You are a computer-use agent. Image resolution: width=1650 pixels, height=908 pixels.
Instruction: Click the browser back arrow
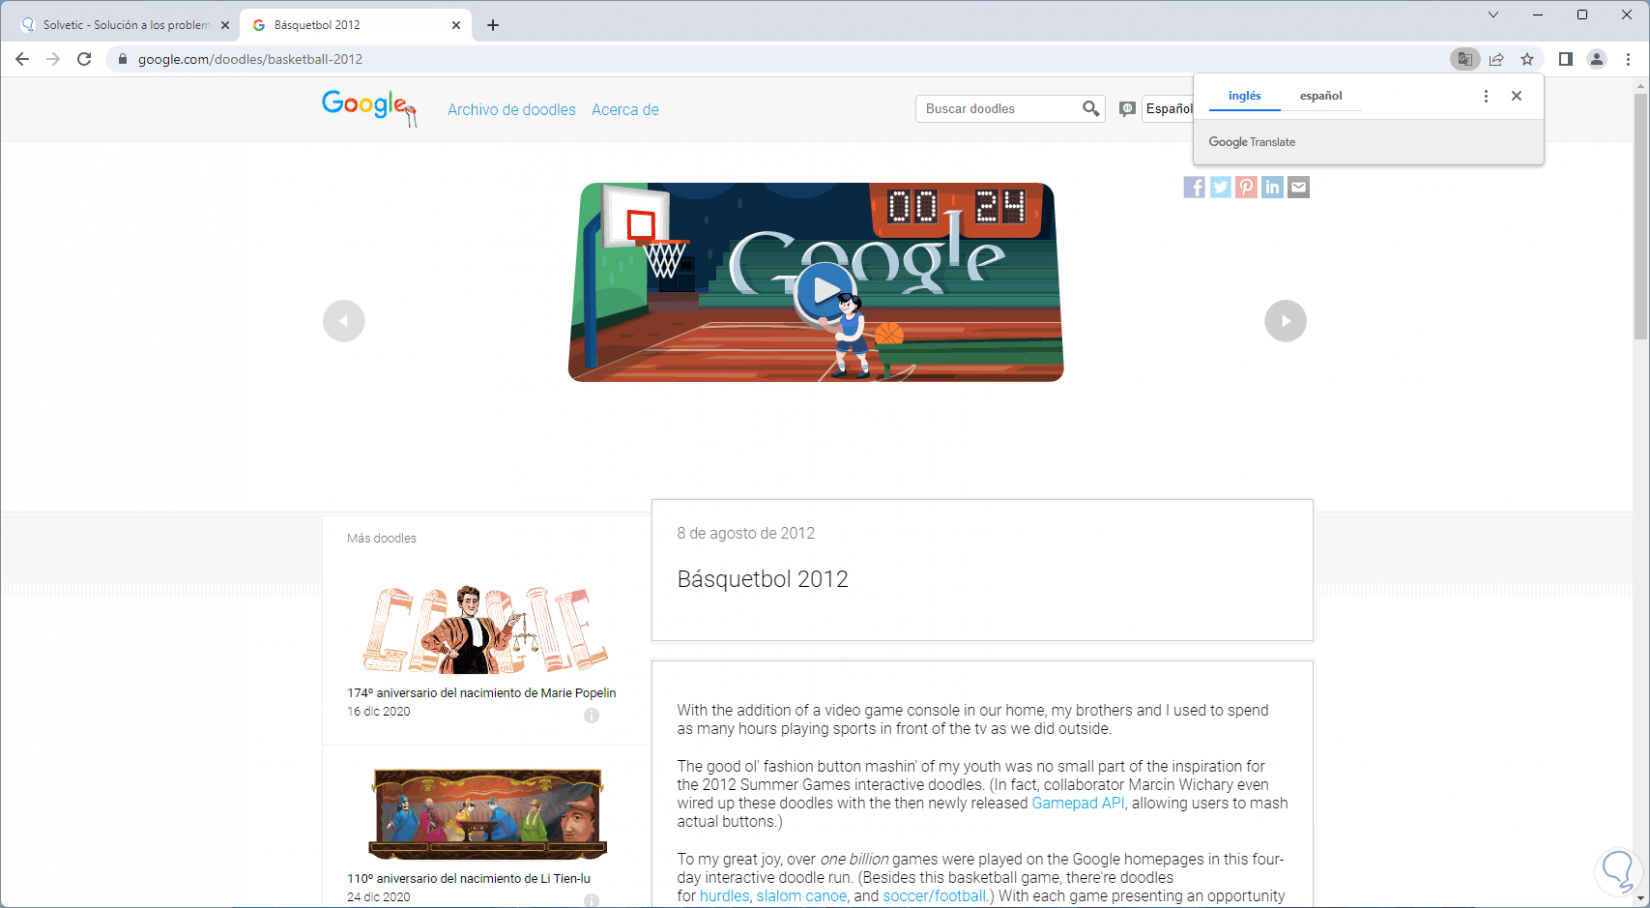point(22,59)
